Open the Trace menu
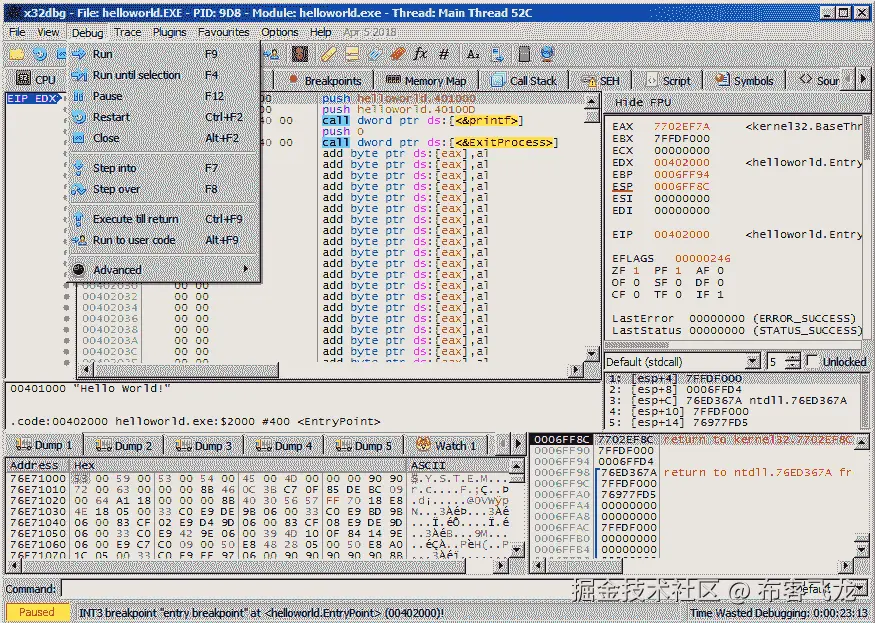This screenshot has height=623, width=875. (x=127, y=32)
